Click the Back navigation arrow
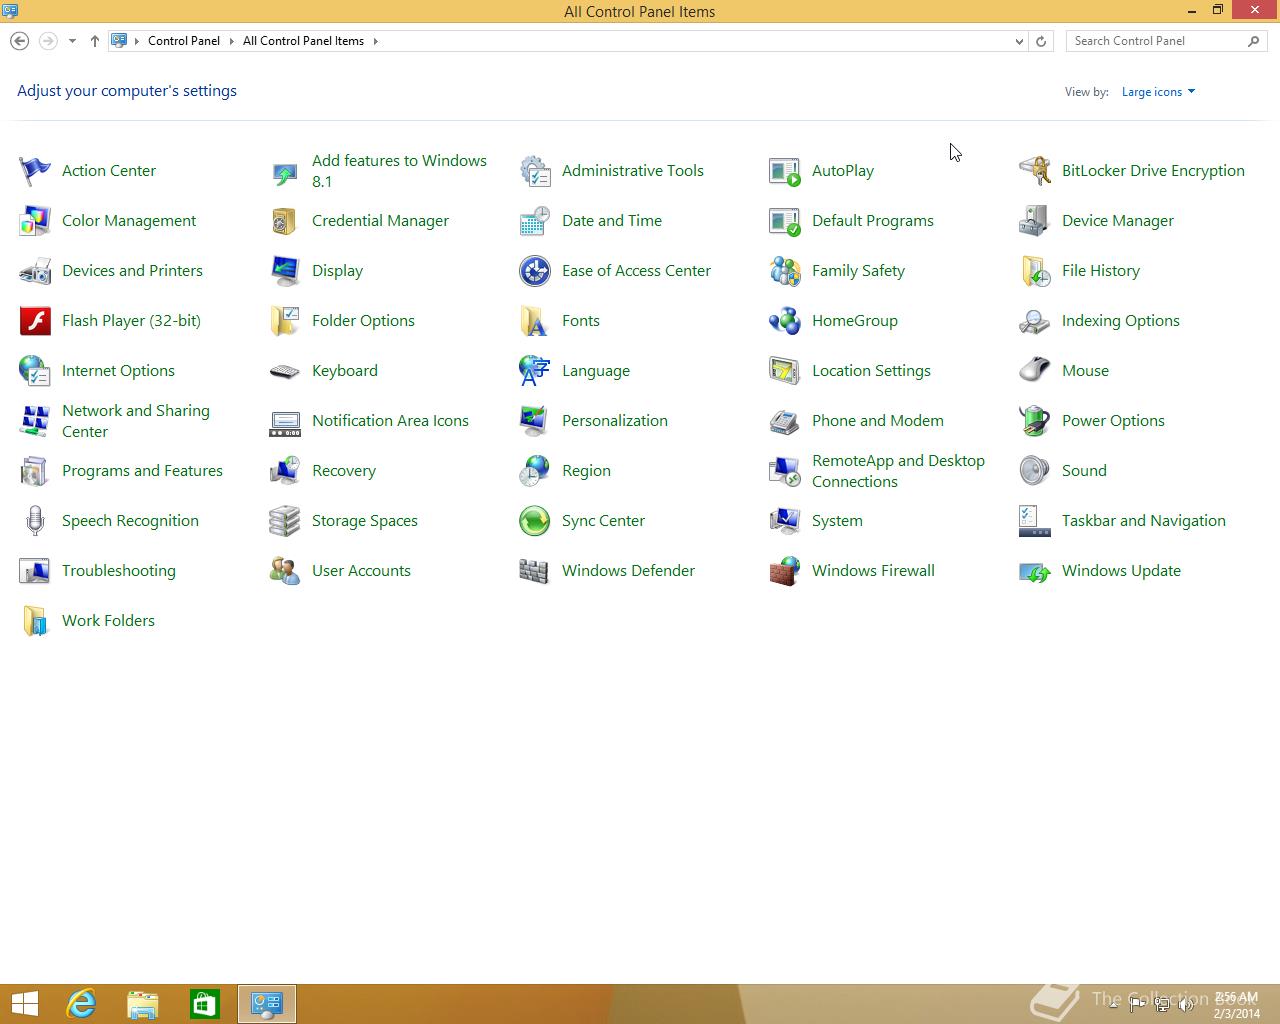 tap(19, 41)
